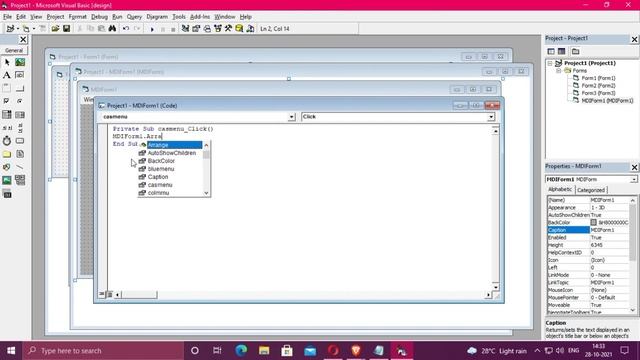The width and height of the screenshot is (640, 360).
Task: Select the DriveListBox tool in toolbox
Action: coord(20,141)
